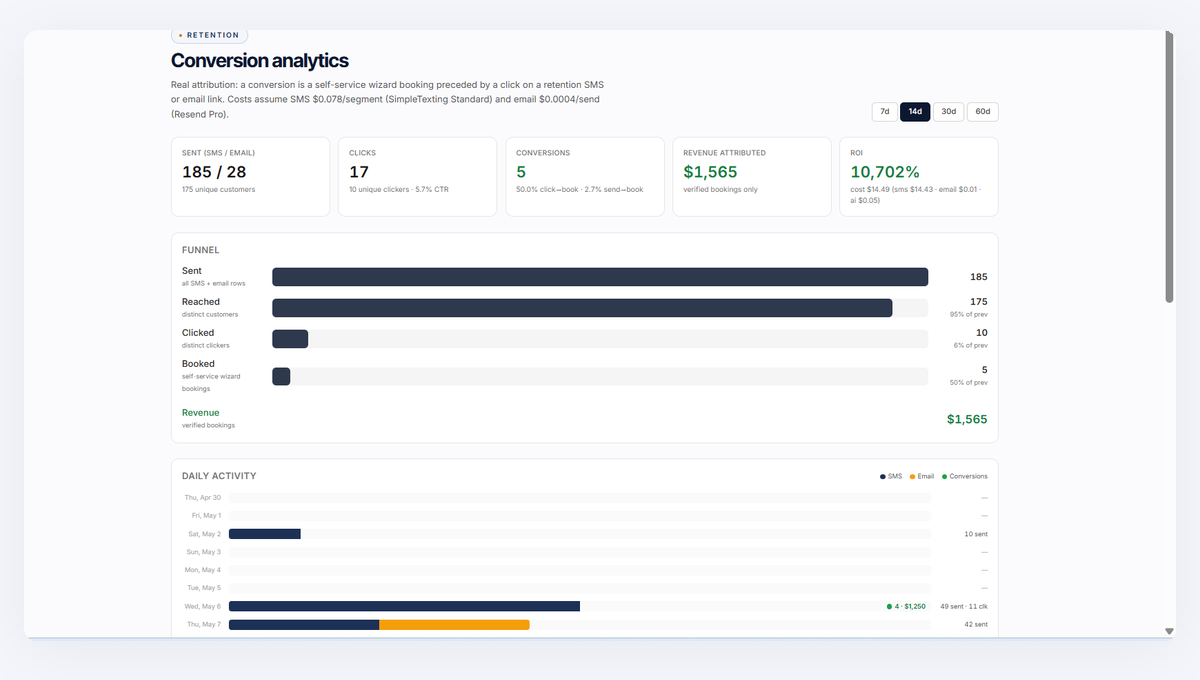Viewport: 1200px width, 680px height.
Task: Click the '175 unique customers' text
Action: coord(218,189)
